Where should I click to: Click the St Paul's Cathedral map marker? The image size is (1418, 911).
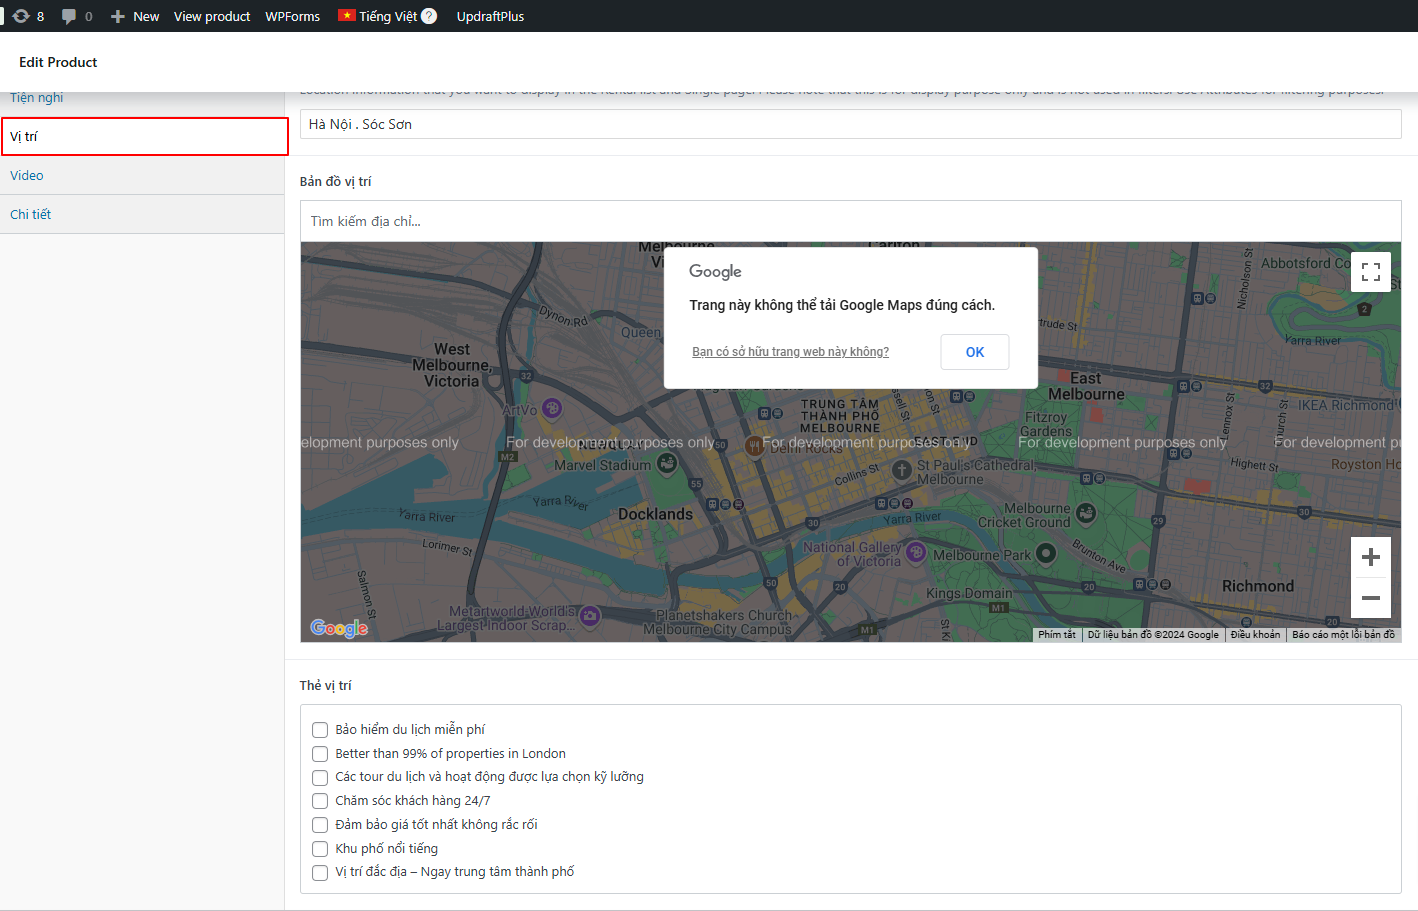point(902,470)
